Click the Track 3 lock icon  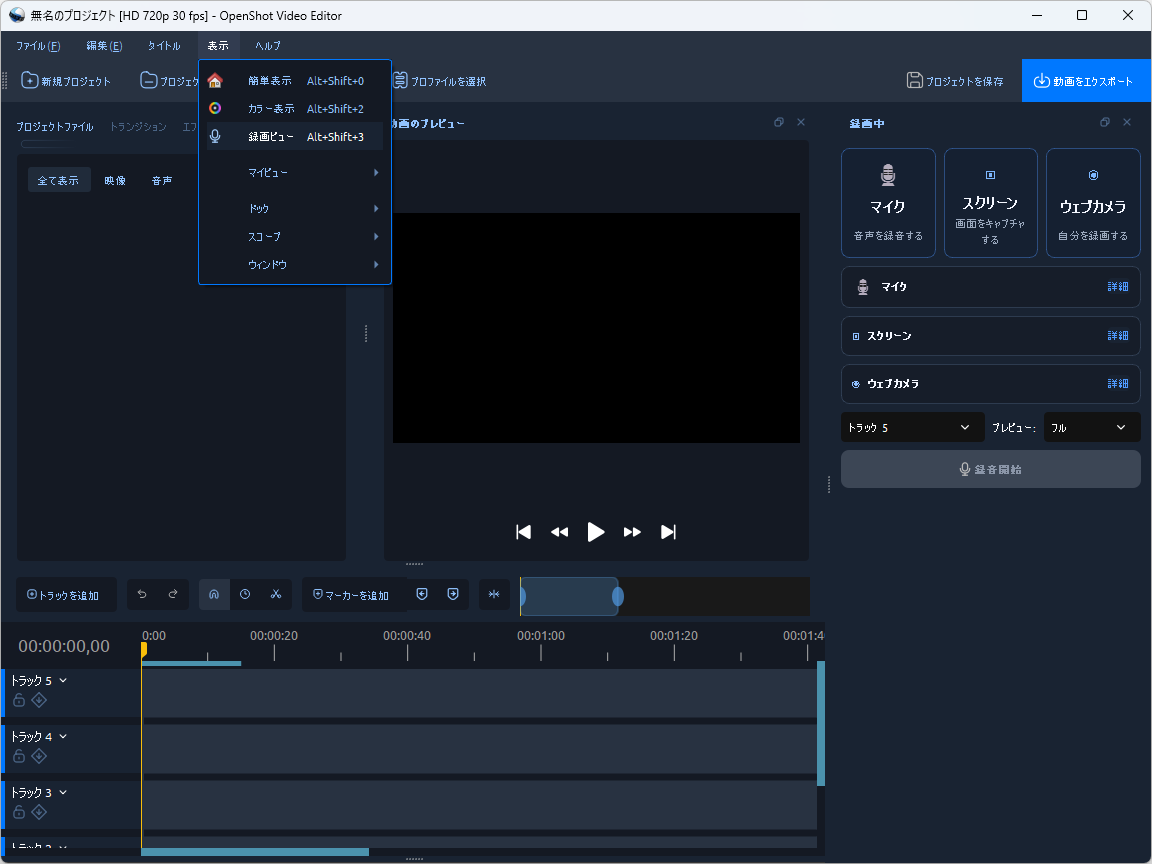coord(19,812)
